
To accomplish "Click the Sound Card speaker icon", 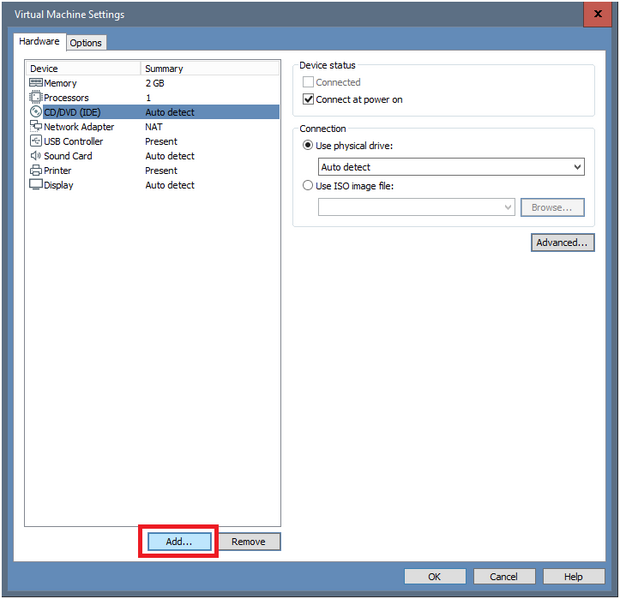I will pos(36,156).
